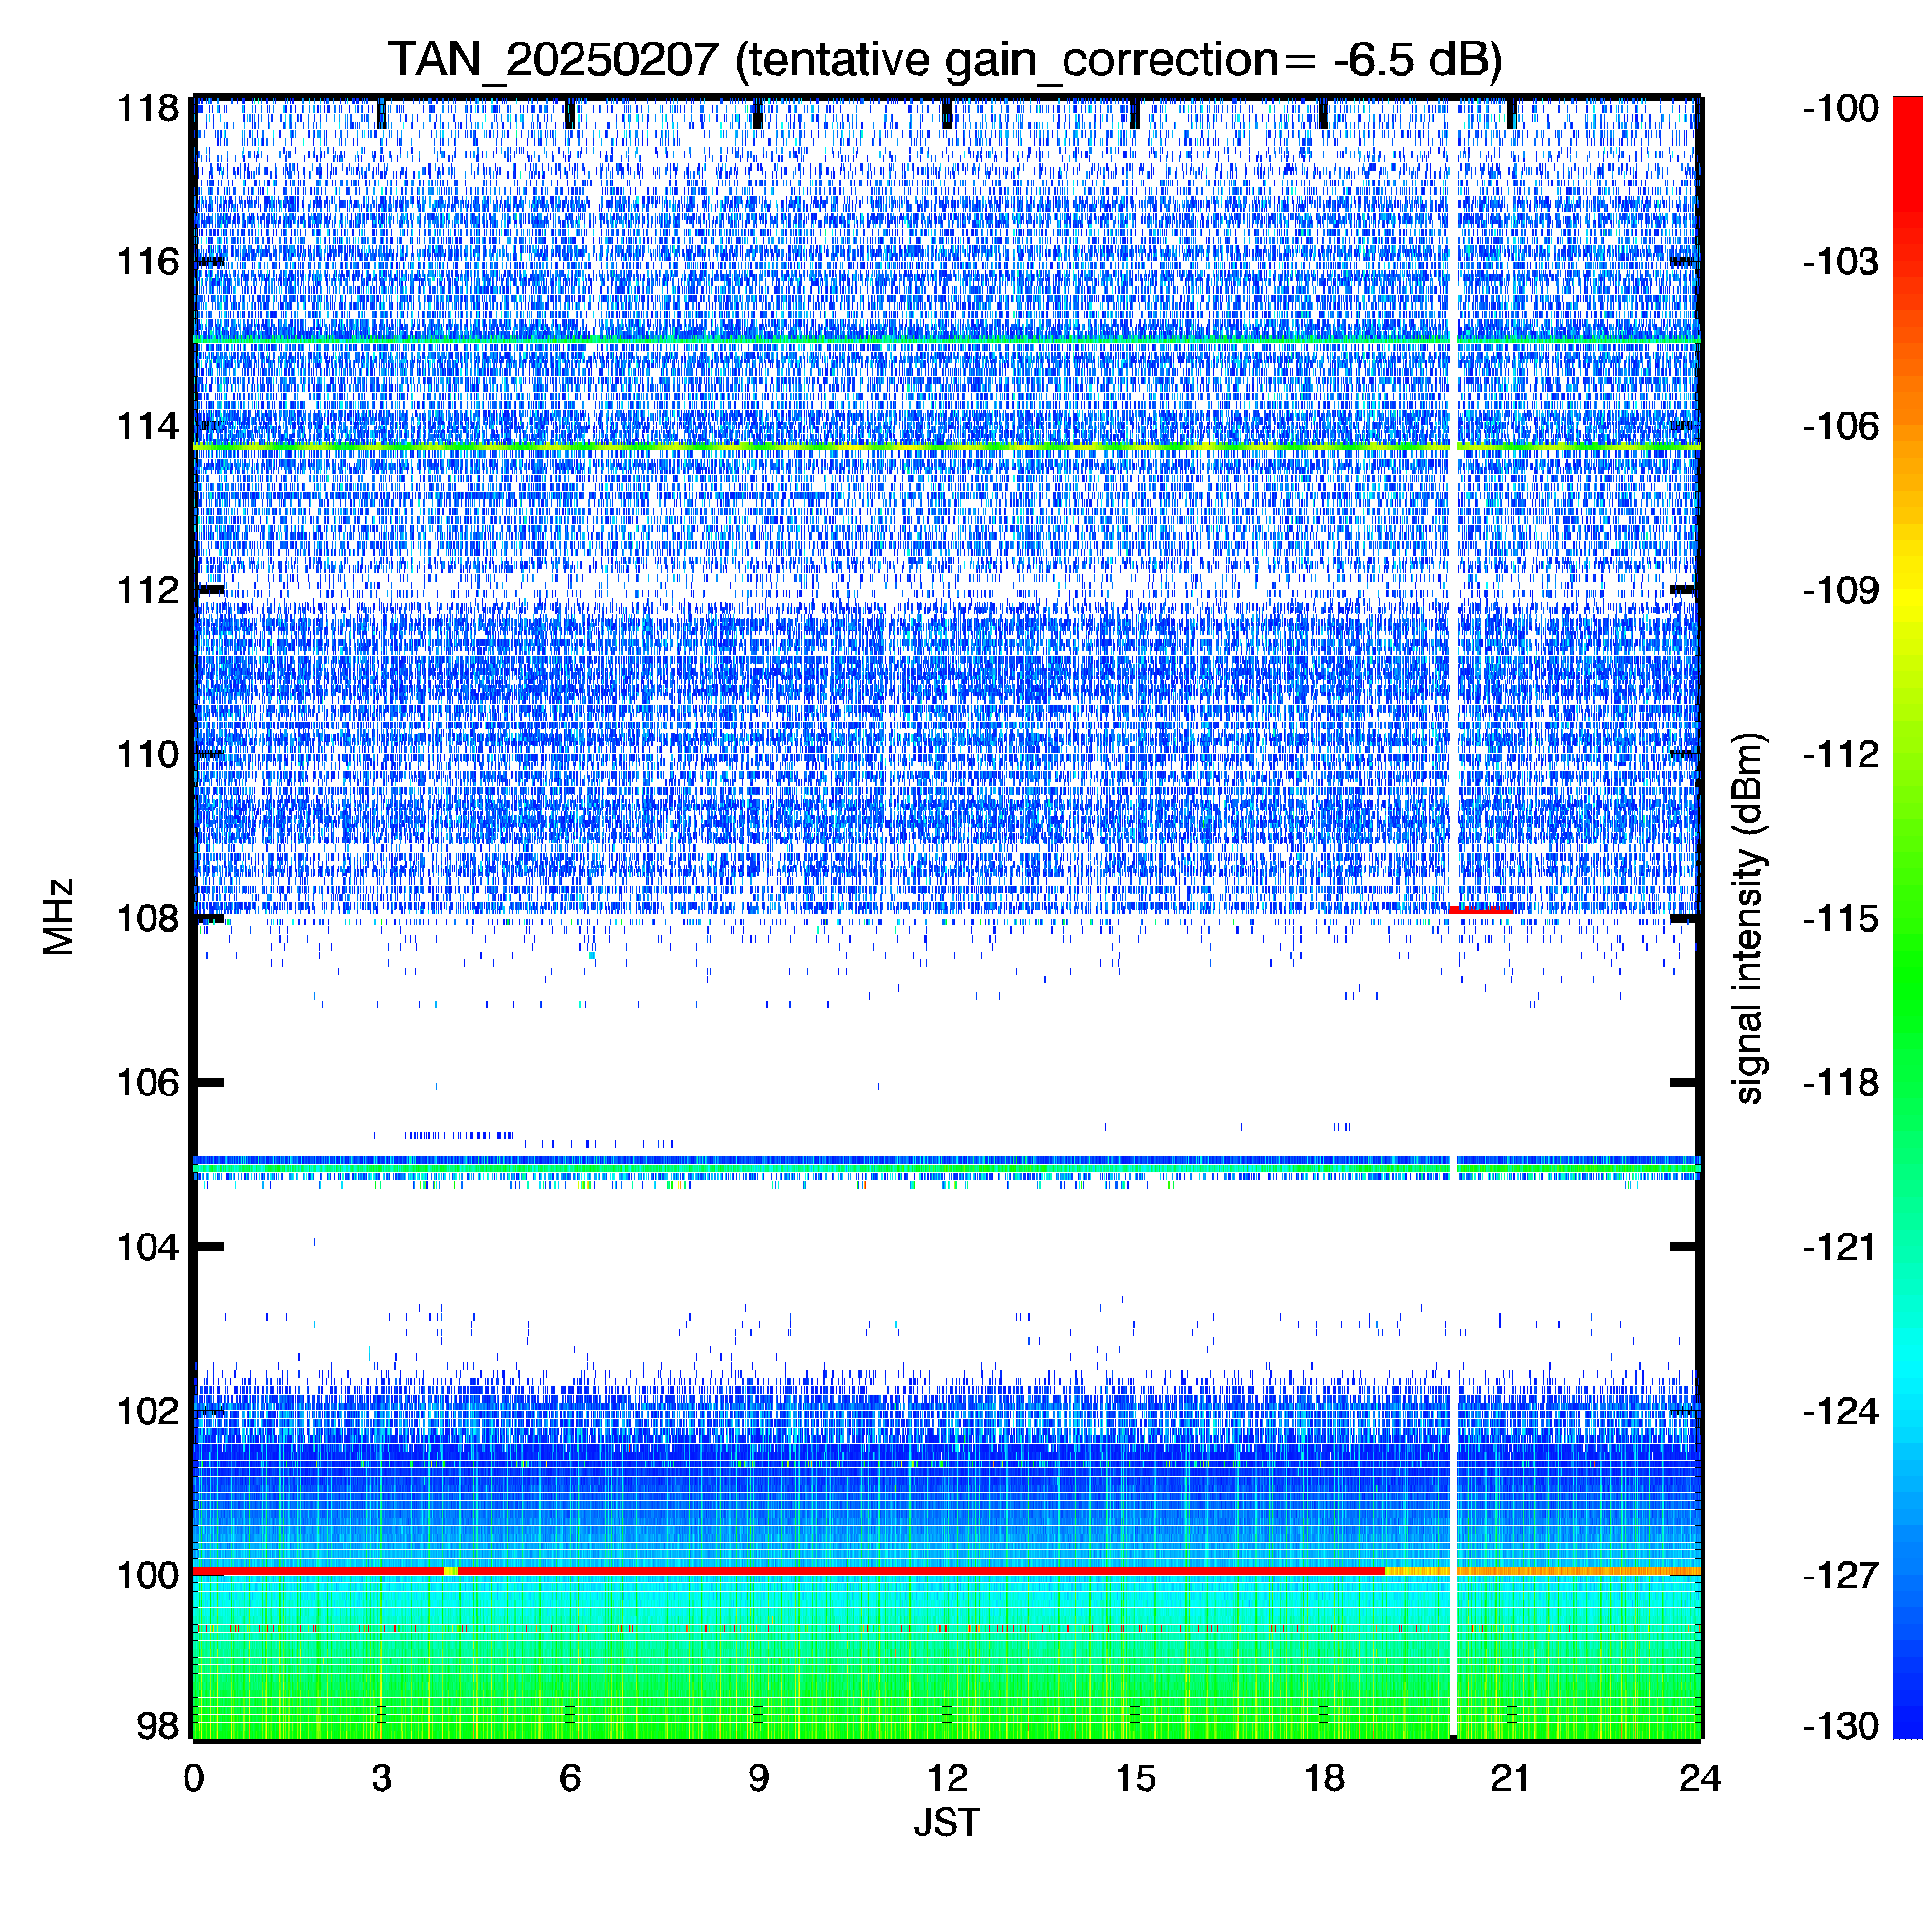Click the x-axis label 3

click(x=382, y=1779)
